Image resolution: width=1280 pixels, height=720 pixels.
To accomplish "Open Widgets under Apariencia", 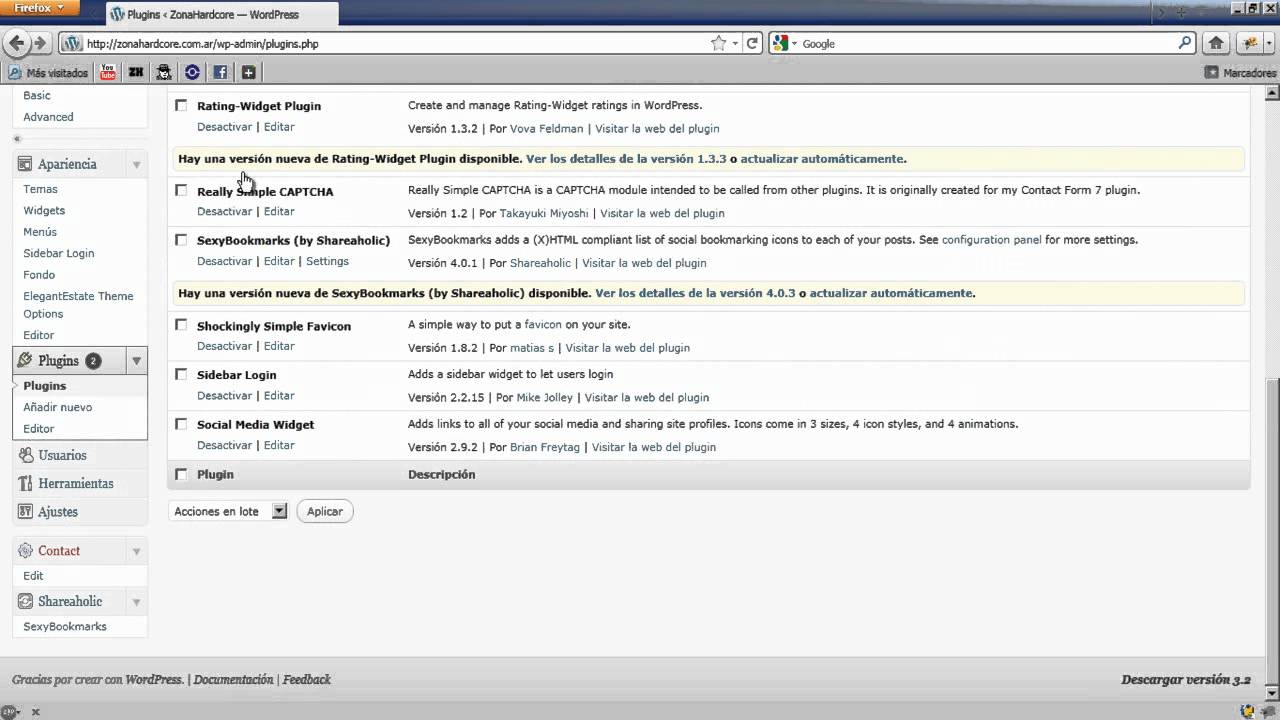I will pyautogui.click(x=44, y=210).
